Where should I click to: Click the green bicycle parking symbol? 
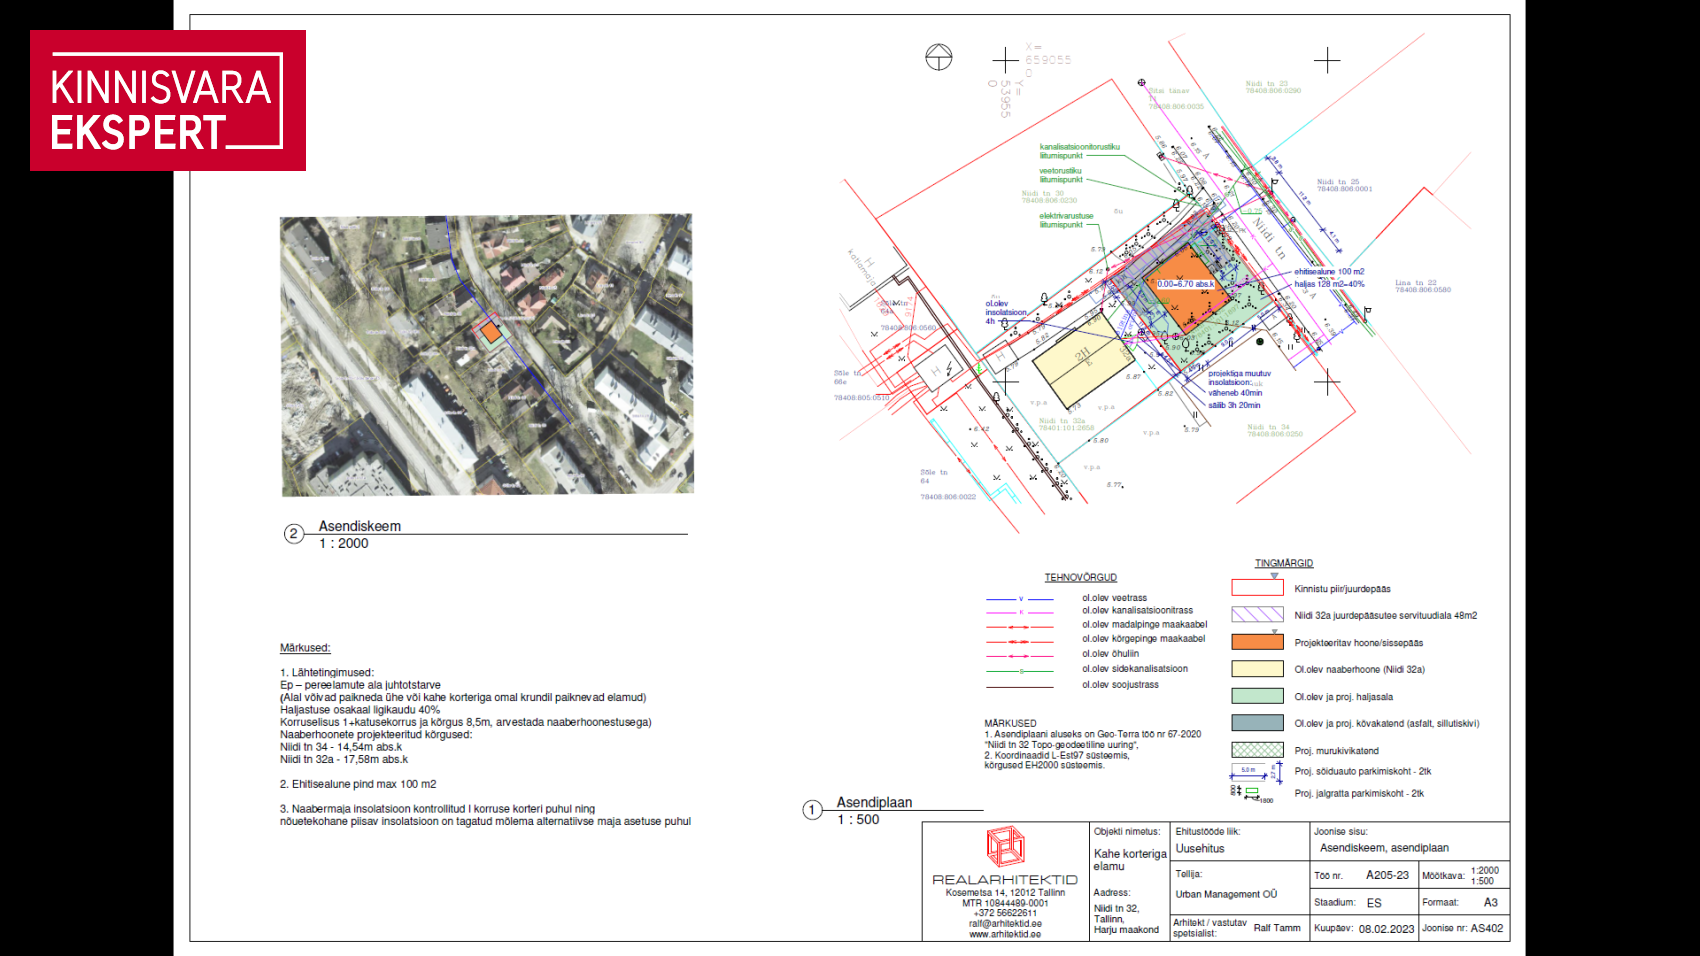tap(1250, 792)
